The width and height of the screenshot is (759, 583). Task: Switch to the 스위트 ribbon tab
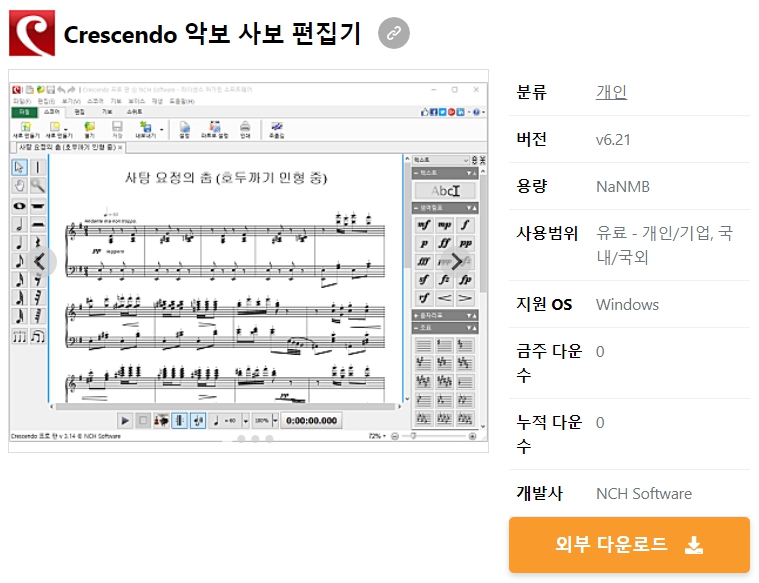tap(135, 112)
